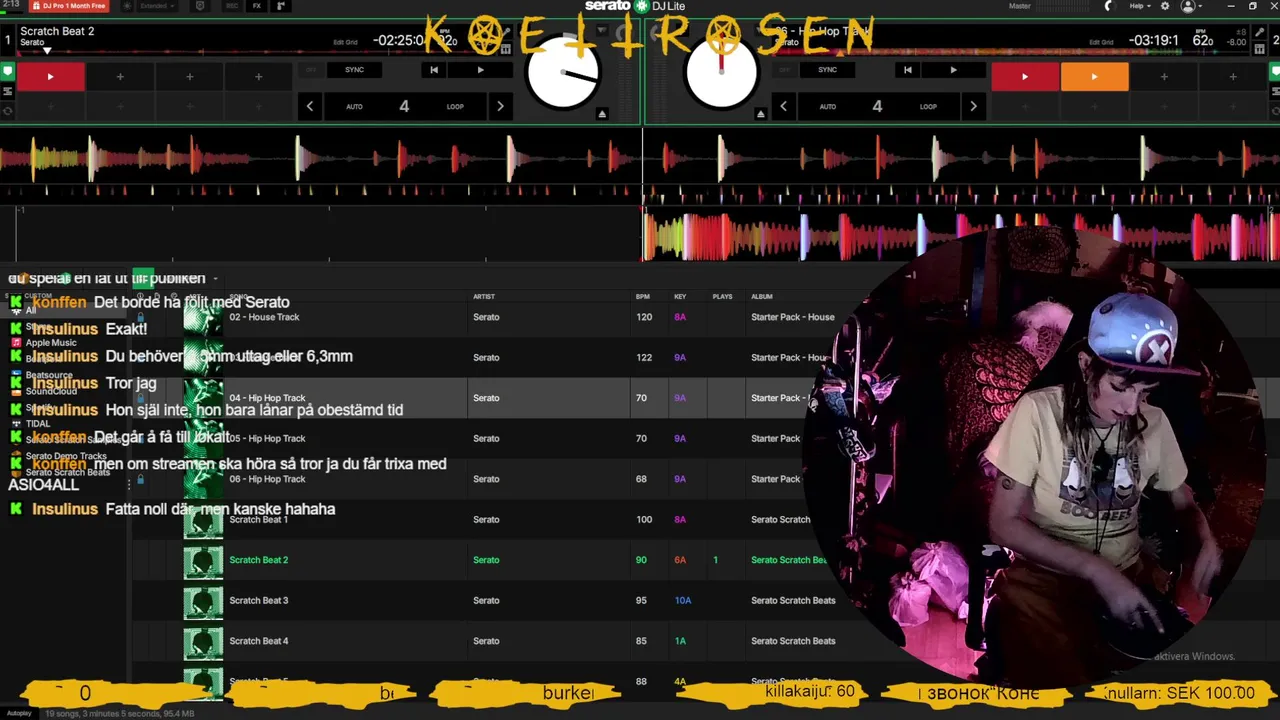
Task: Increase auto loop size on right deck
Action: pos(973,106)
